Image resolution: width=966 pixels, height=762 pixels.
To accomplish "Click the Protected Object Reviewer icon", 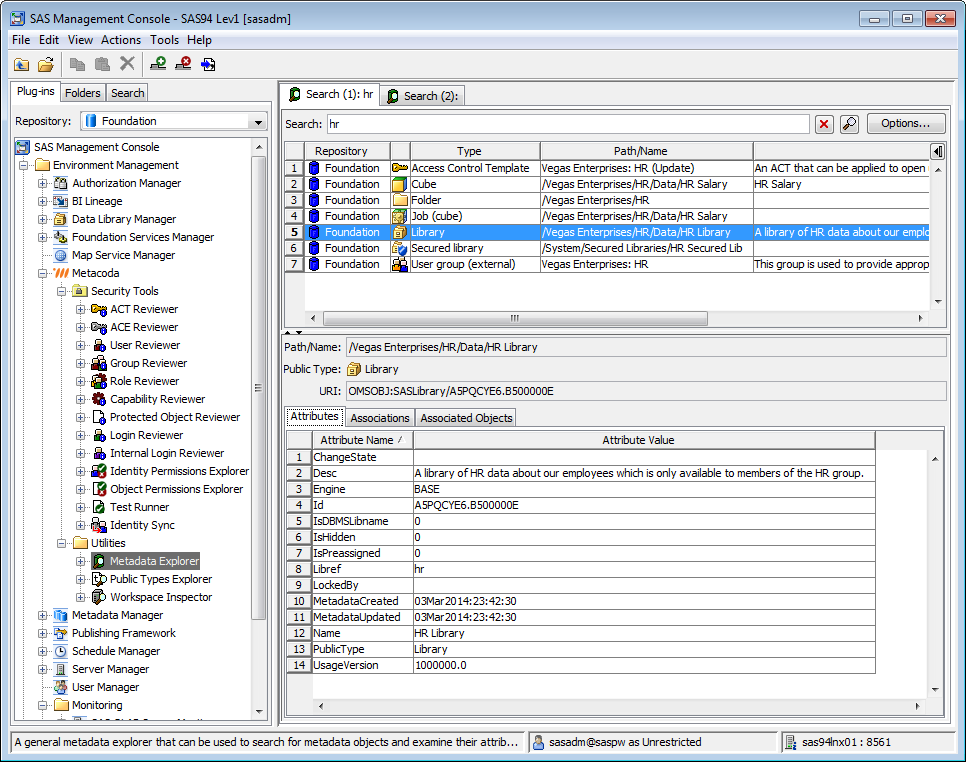I will point(99,417).
